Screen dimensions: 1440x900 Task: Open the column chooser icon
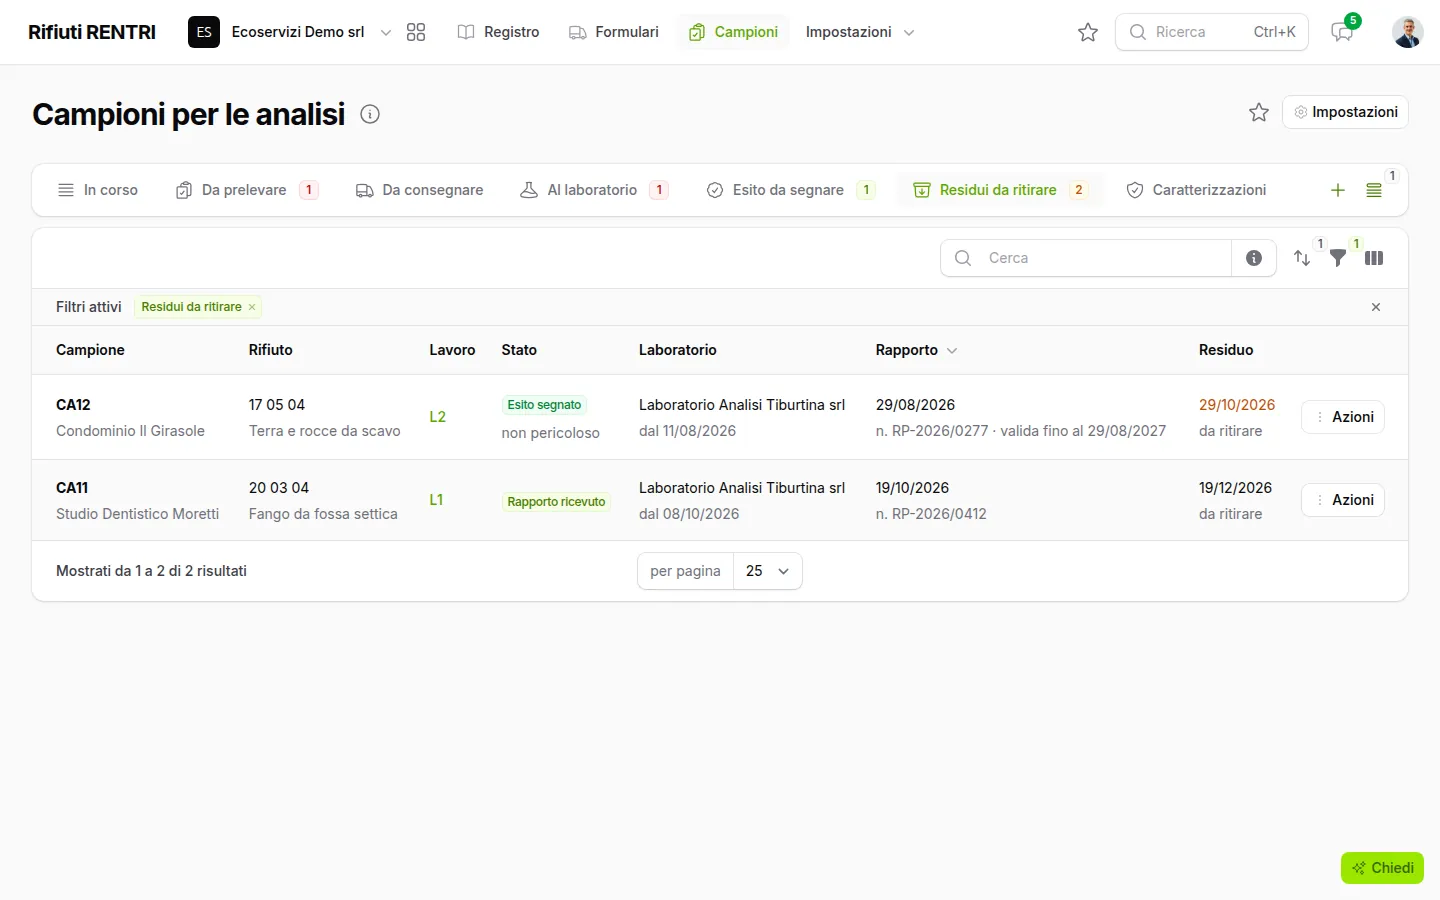[1374, 258]
